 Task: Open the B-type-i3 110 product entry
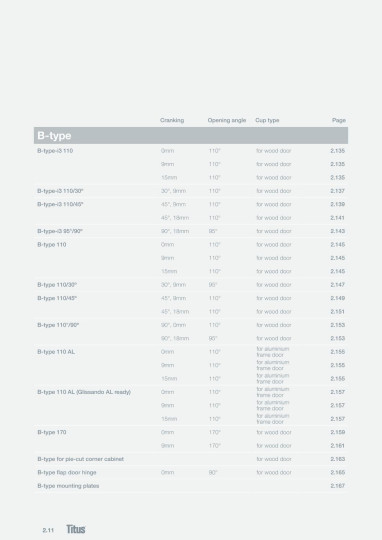pos(55,150)
